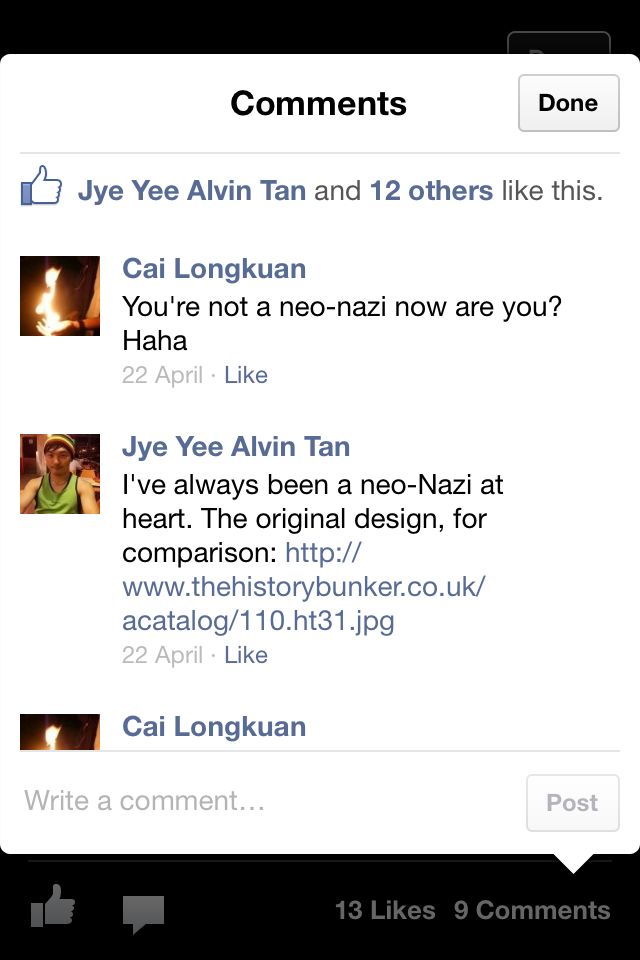
Task: Tap the dimmed button behind the popup
Action: click(559, 43)
